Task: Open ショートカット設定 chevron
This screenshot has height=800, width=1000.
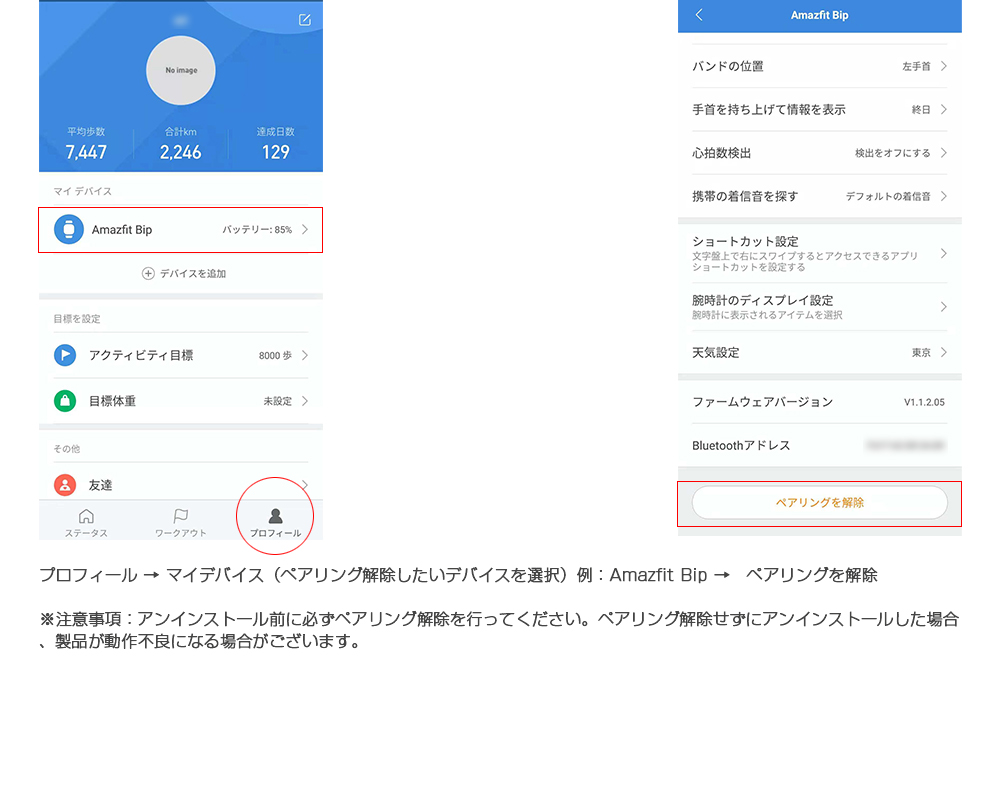Action: click(x=944, y=254)
